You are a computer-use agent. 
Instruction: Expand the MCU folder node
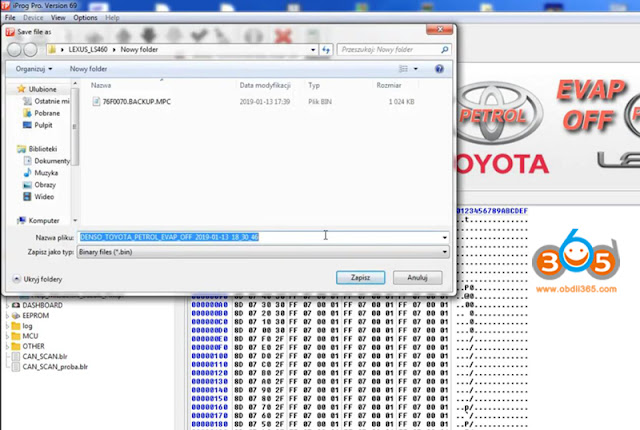click(7, 336)
